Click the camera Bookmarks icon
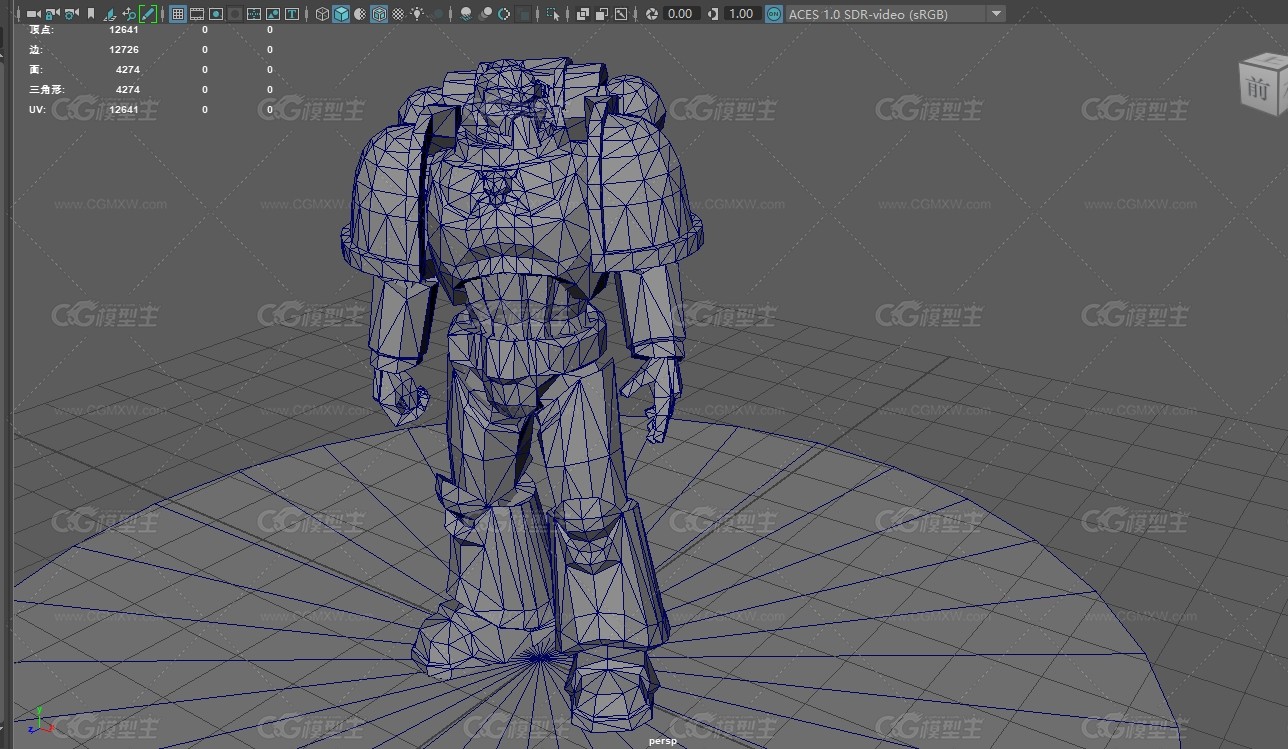The width and height of the screenshot is (1288, 749). (x=90, y=14)
